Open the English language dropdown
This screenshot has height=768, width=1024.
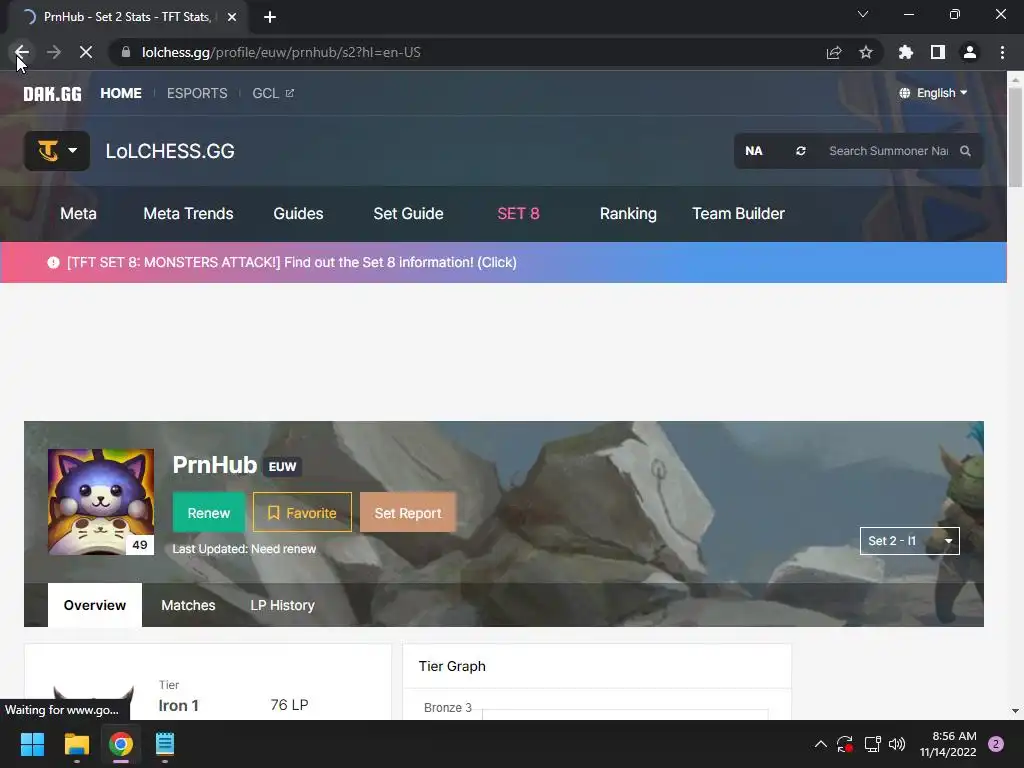coord(933,93)
